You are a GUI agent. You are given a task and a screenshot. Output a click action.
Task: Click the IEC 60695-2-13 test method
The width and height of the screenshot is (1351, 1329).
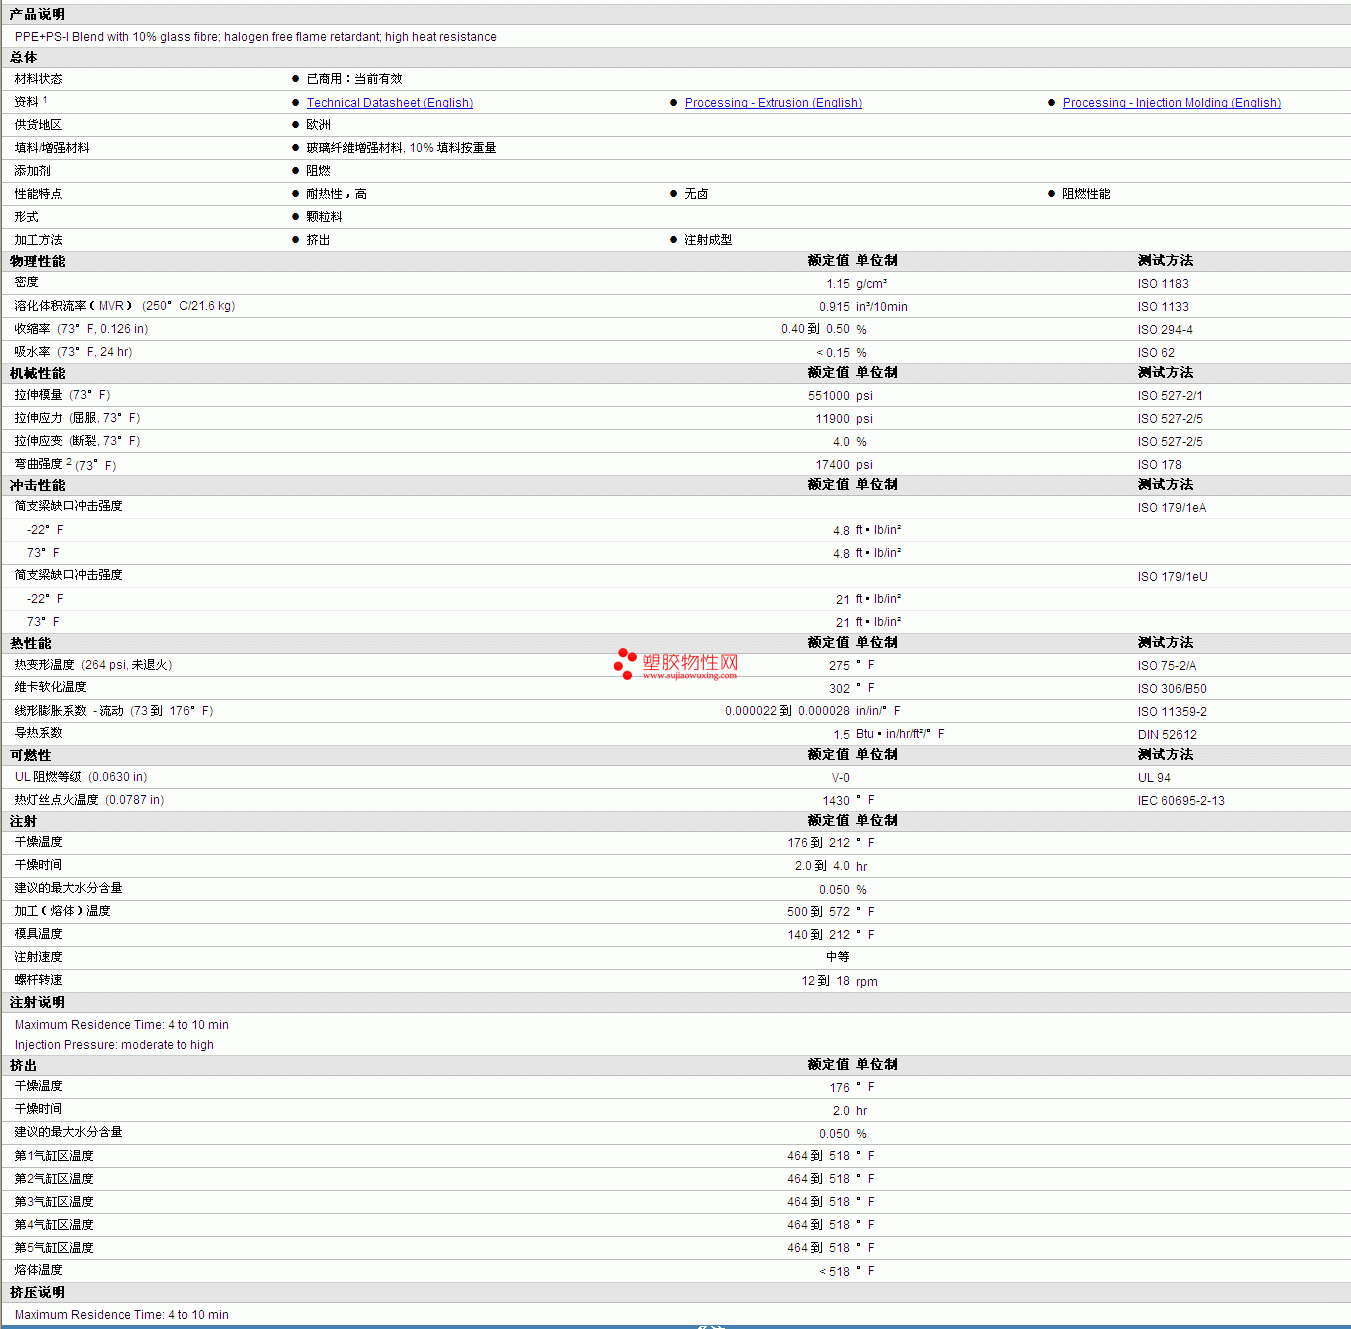tap(1180, 801)
